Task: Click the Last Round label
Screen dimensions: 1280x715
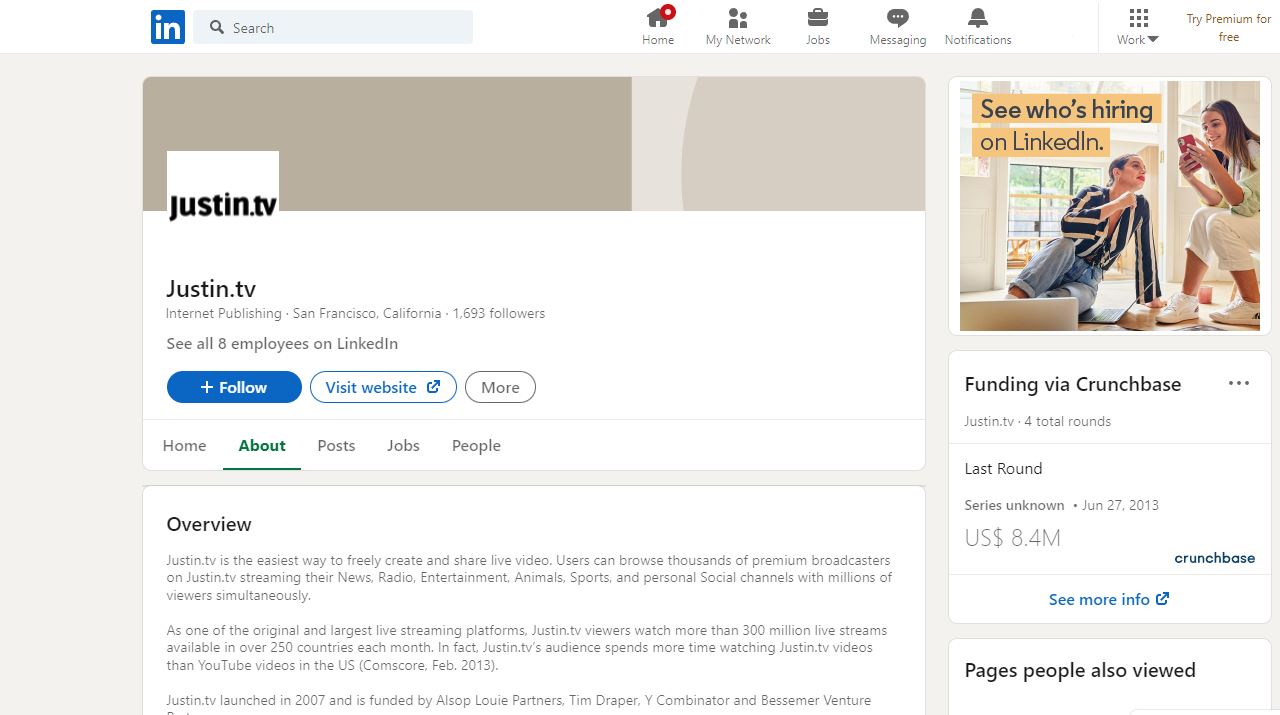Action: coord(1003,468)
